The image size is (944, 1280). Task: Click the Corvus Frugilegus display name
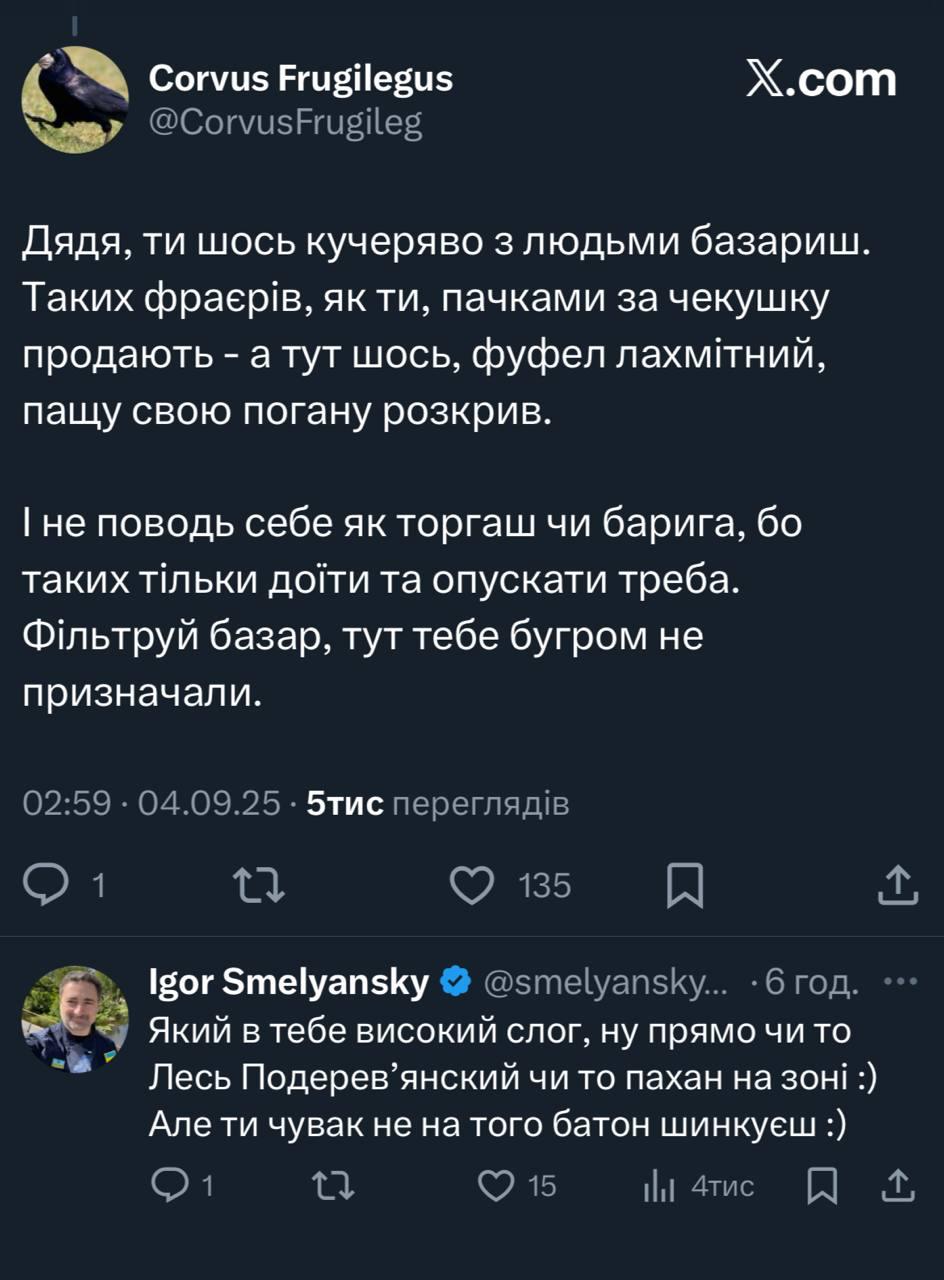[300, 78]
